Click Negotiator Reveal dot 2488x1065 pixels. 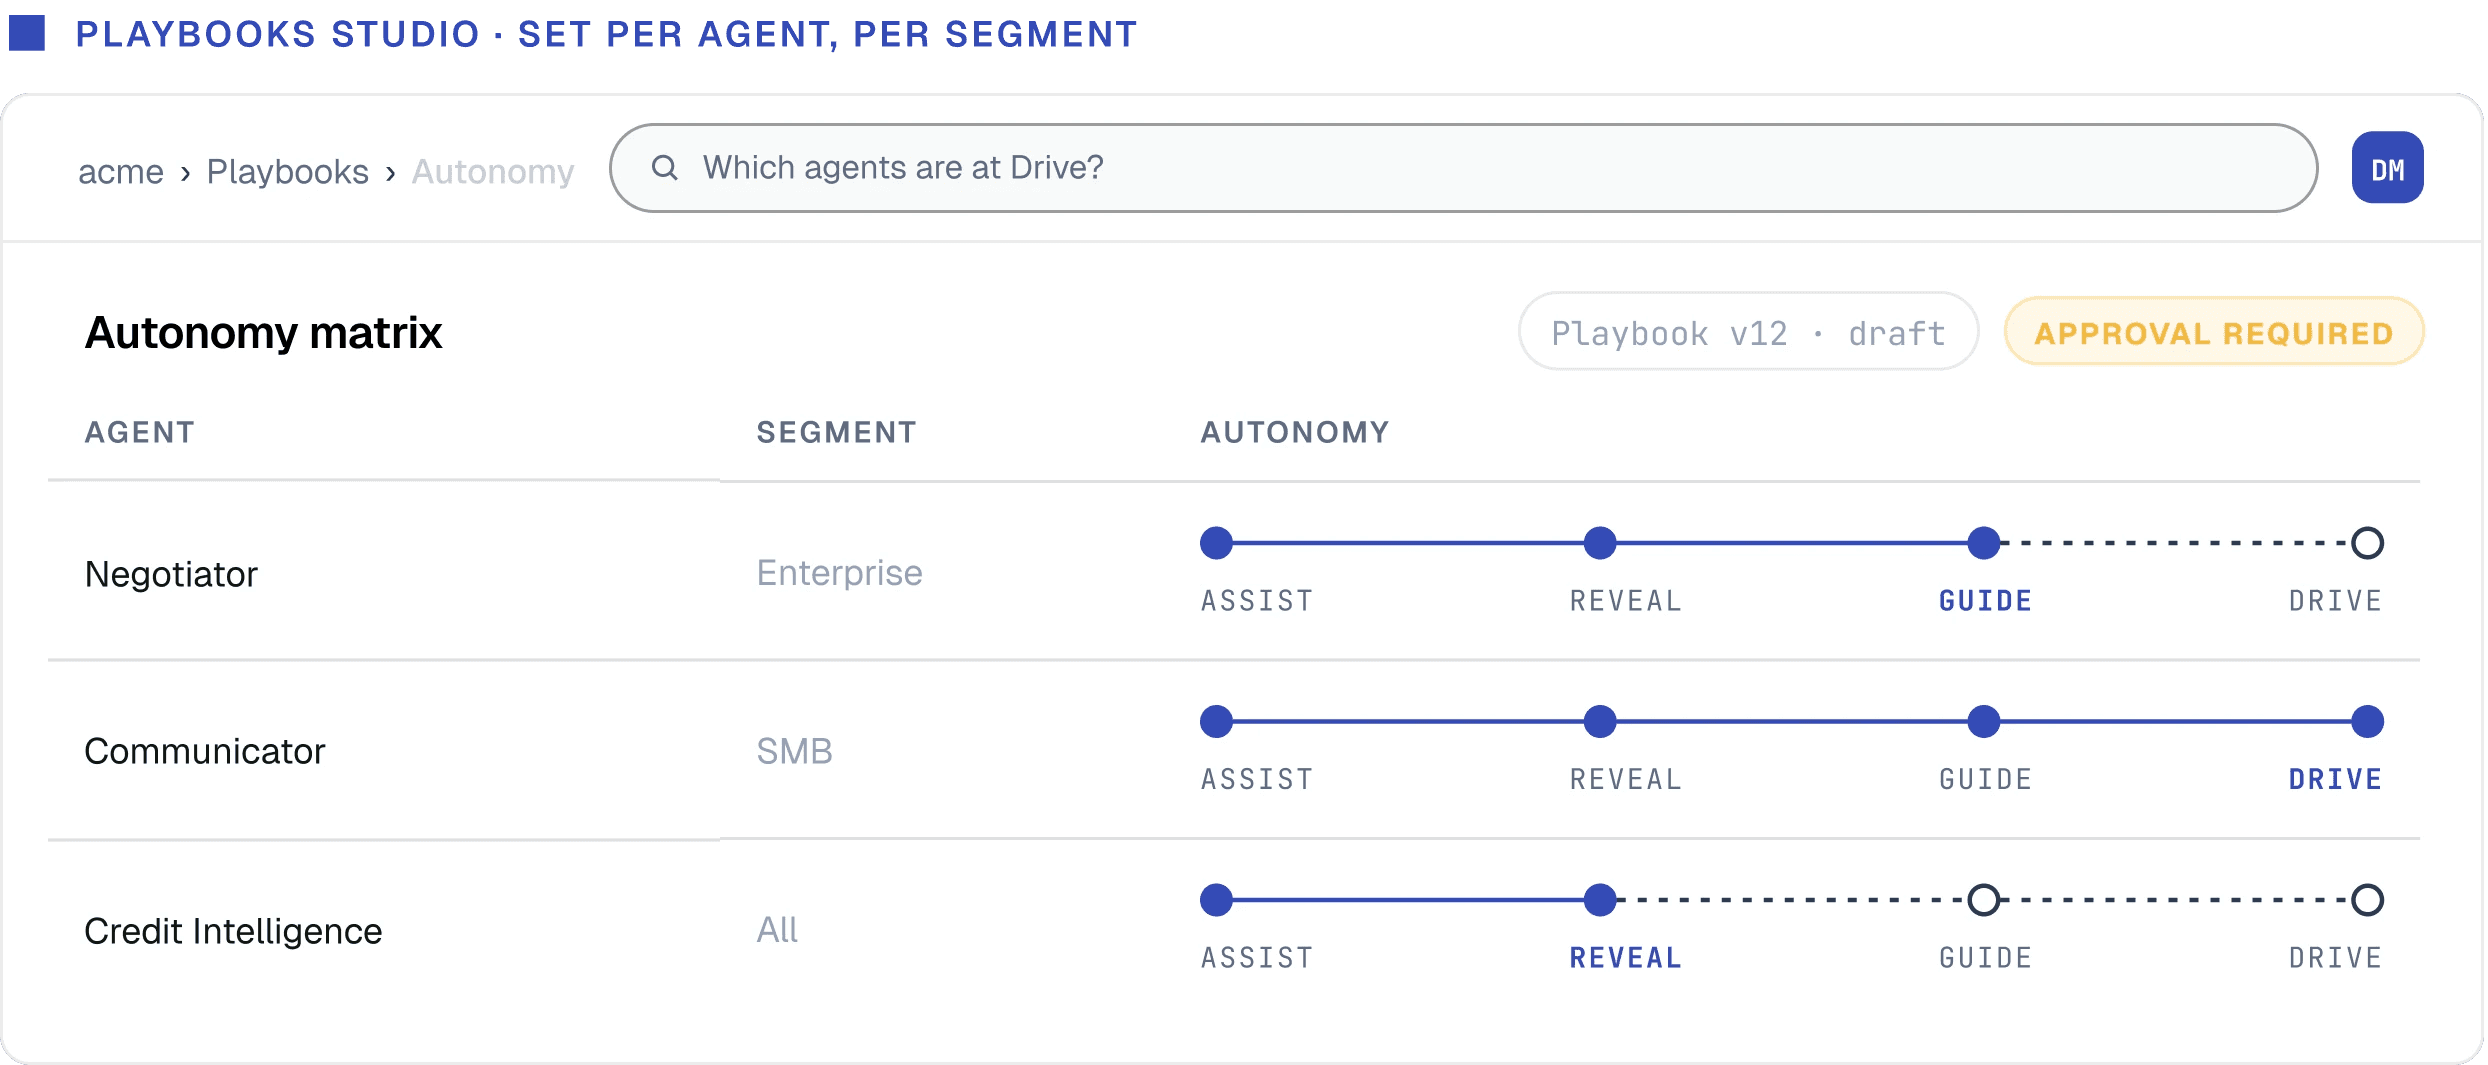coord(1600,543)
